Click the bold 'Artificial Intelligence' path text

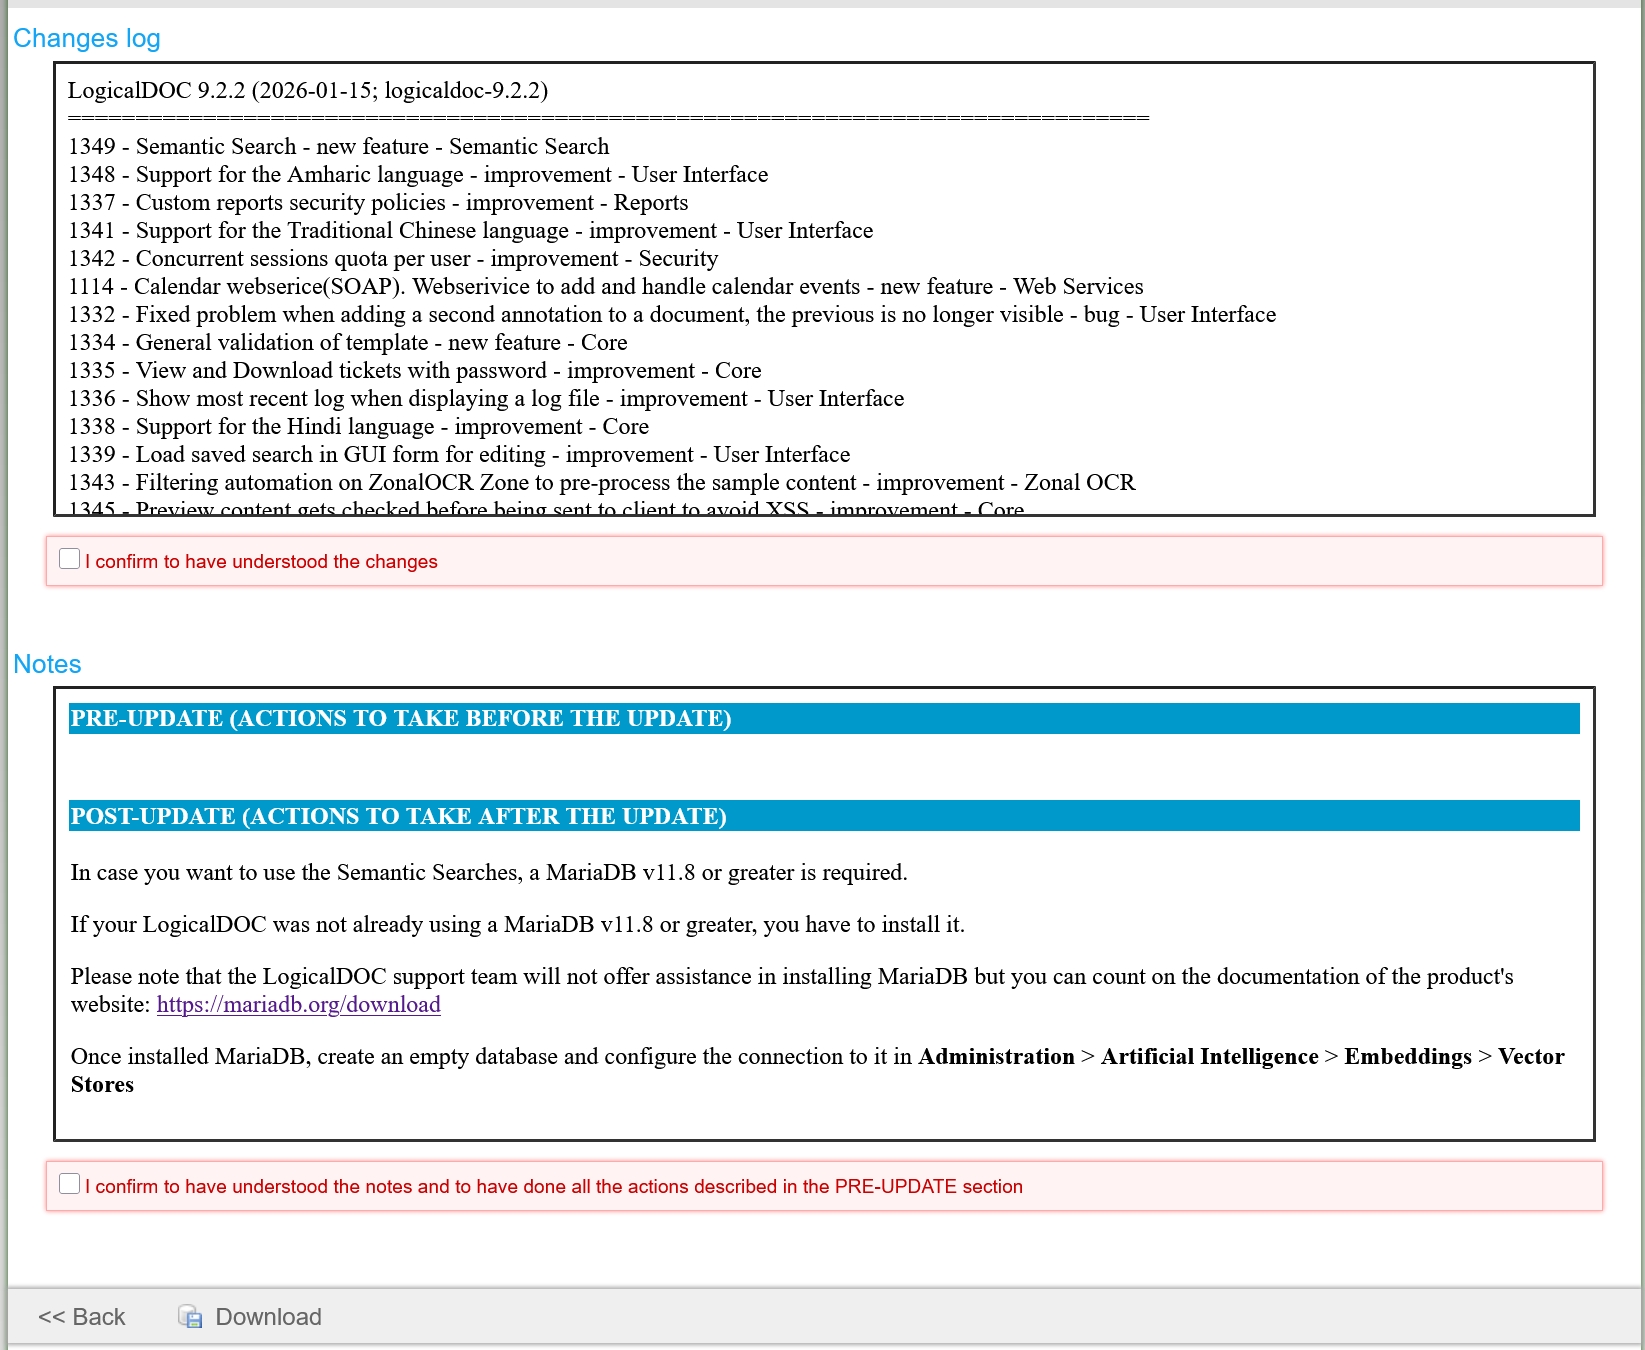click(x=1209, y=1057)
